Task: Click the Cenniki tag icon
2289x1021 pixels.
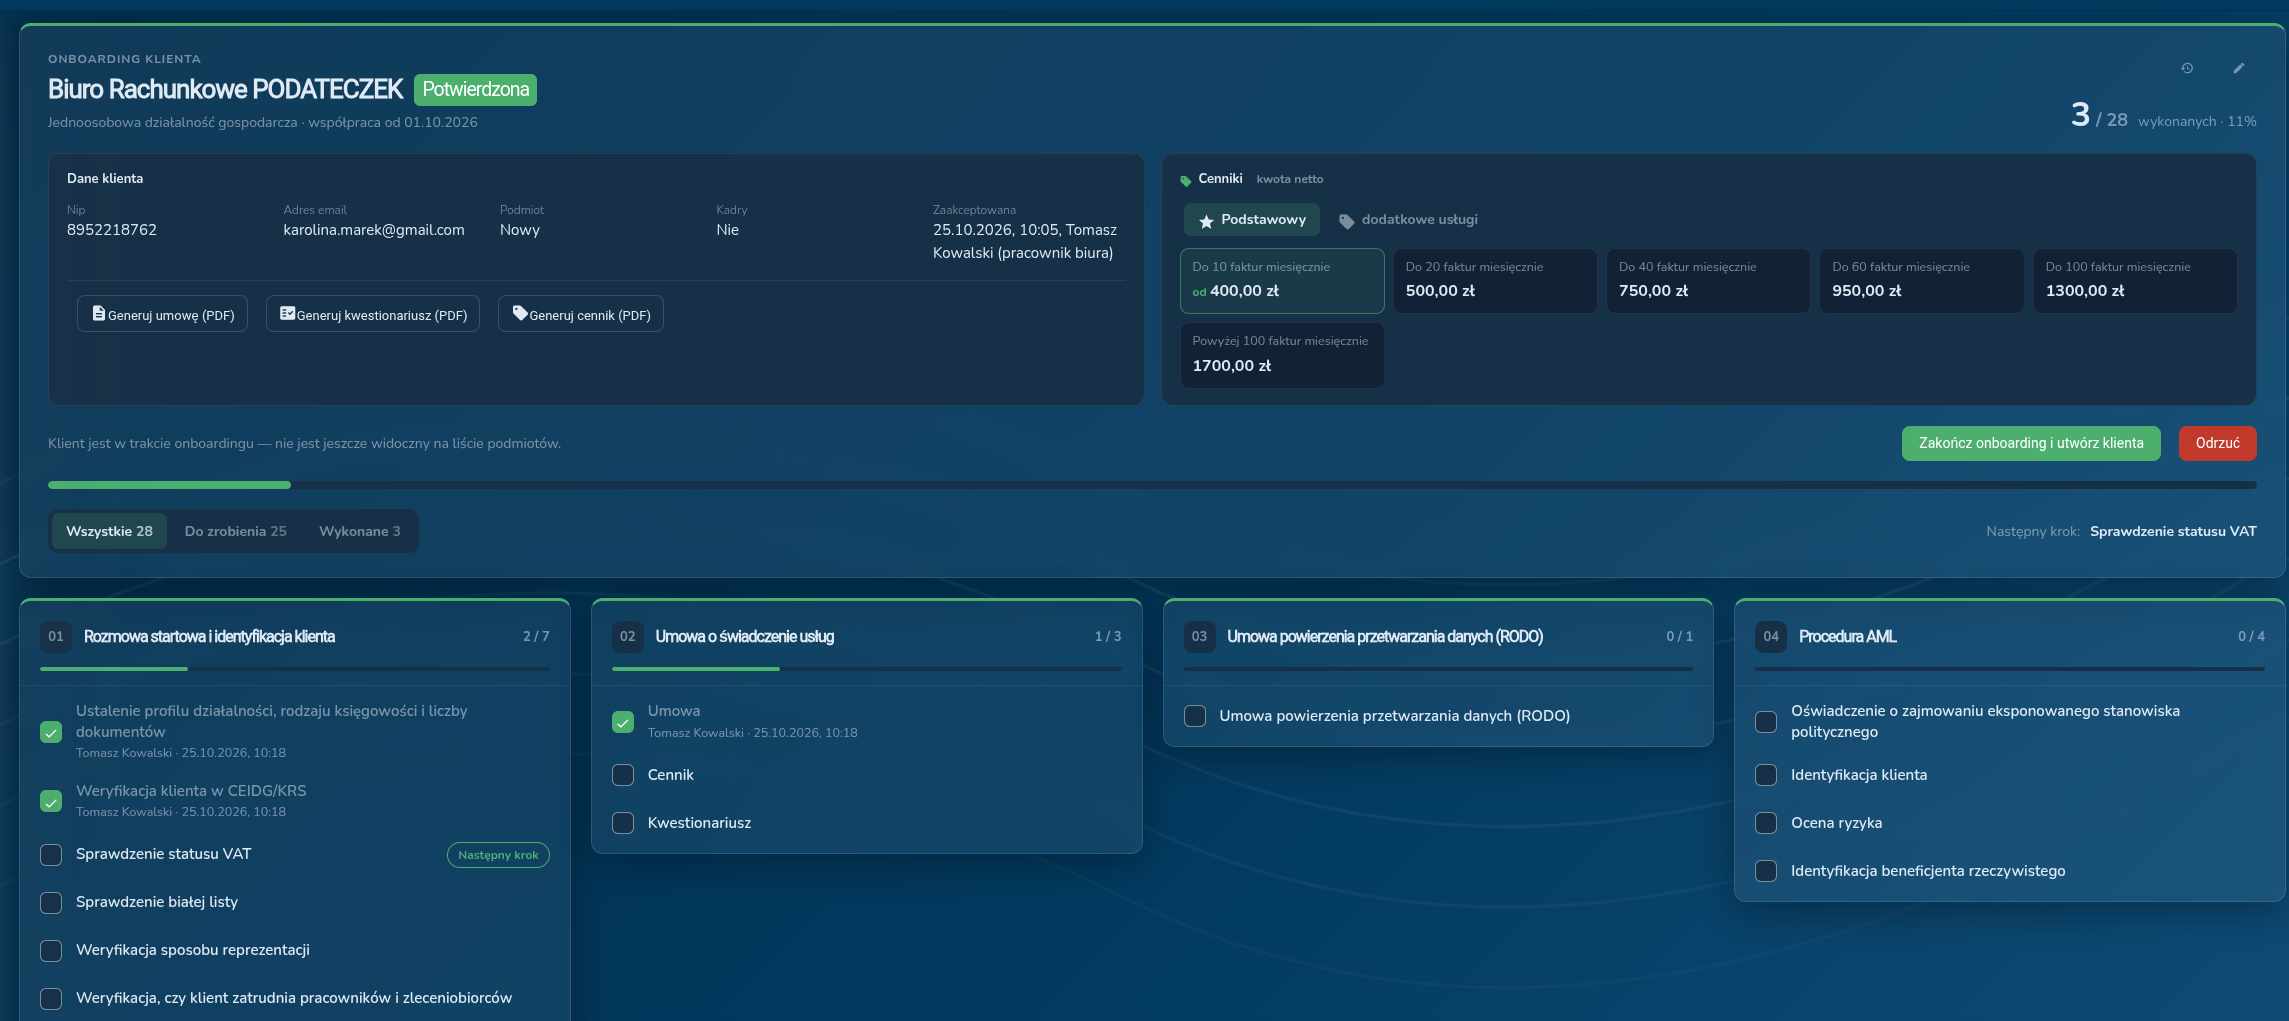Action: pos(1186,180)
